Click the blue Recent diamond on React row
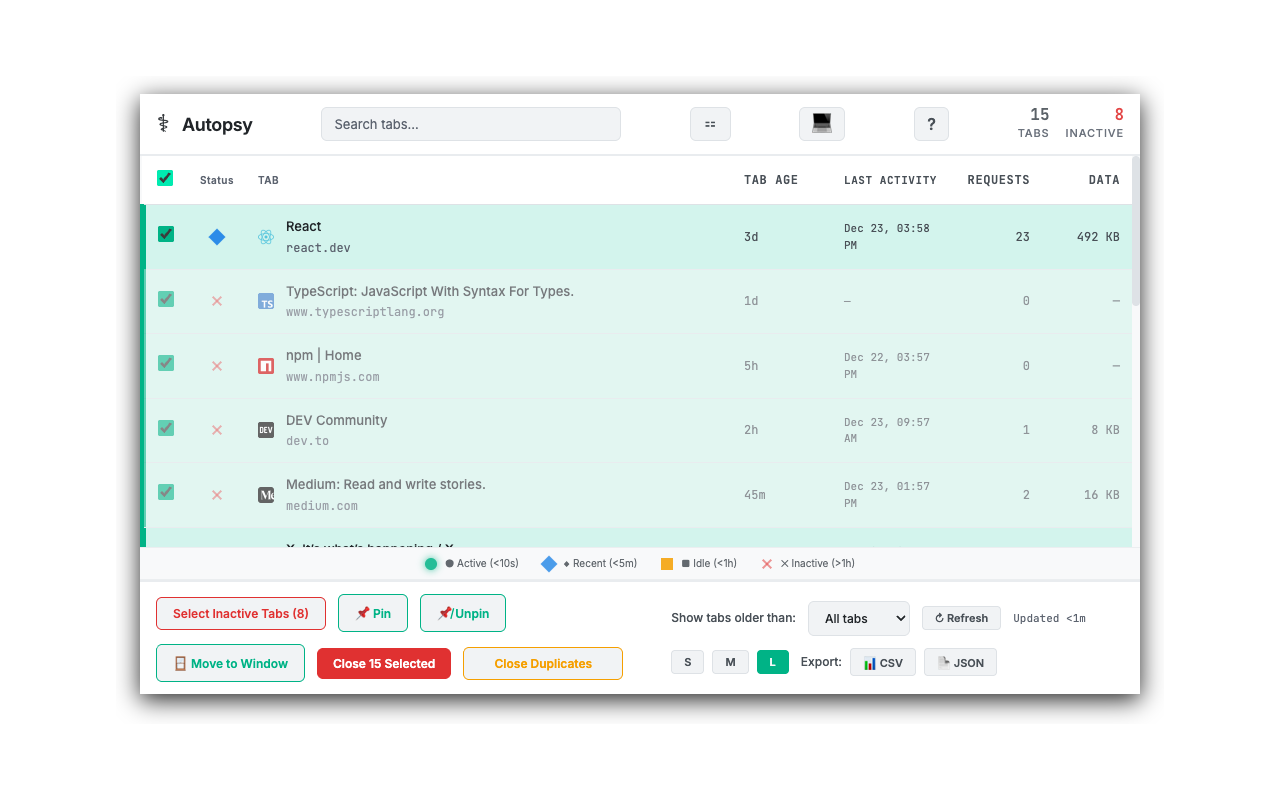The width and height of the screenshot is (1280, 800). tap(216, 237)
